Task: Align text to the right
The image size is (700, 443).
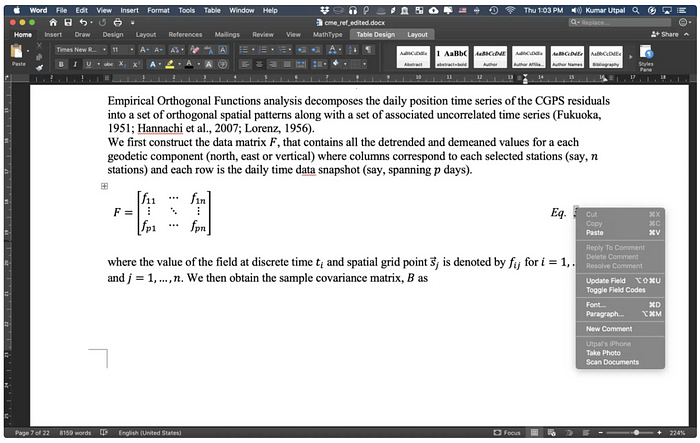Action: pyautogui.click(x=273, y=64)
